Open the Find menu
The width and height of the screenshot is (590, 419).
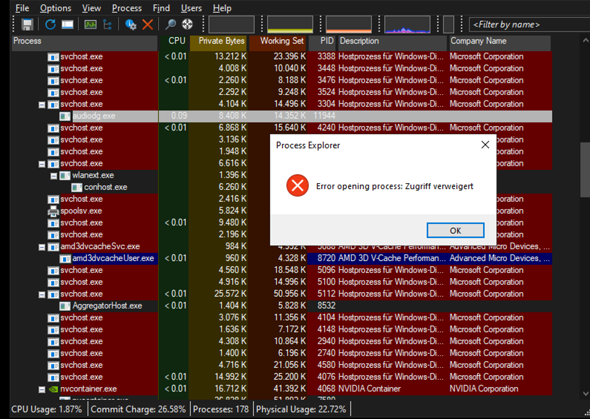[x=161, y=8]
